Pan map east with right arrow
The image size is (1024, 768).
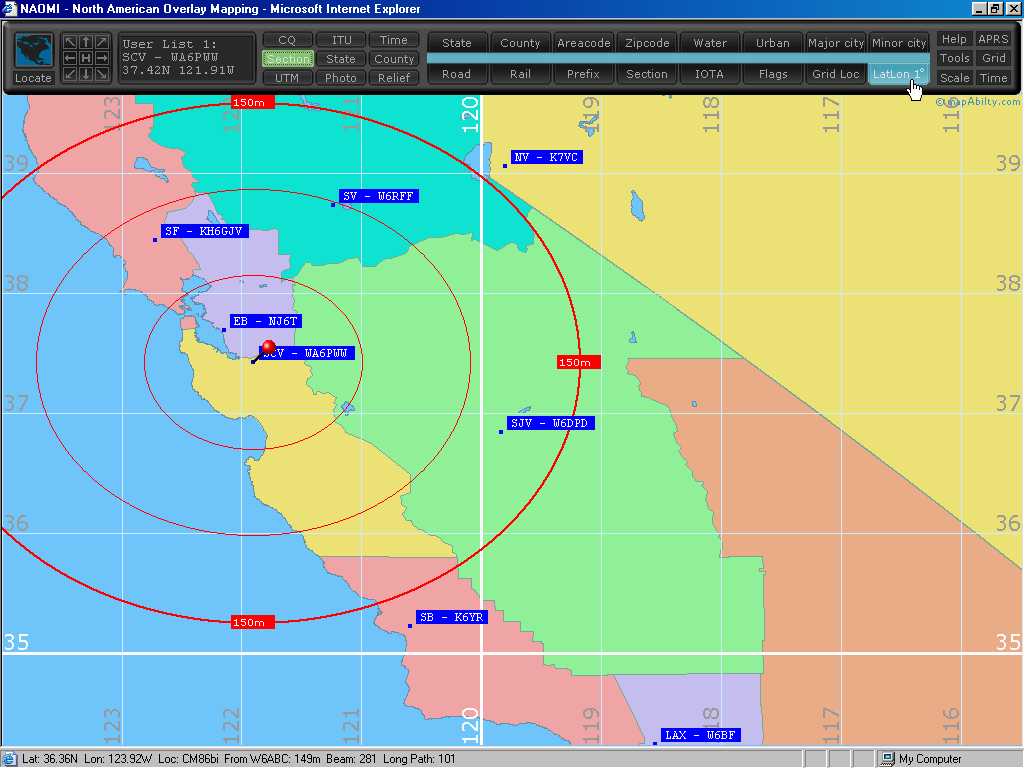102,58
